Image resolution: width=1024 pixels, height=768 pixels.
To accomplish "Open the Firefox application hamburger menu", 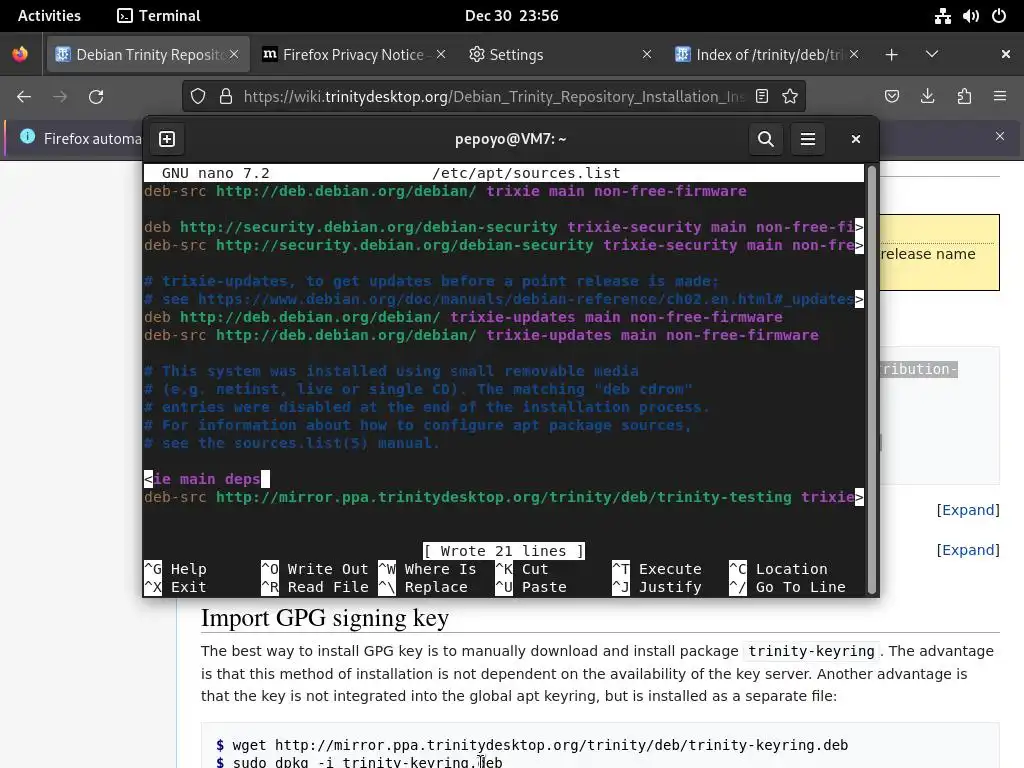I will point(1000,97).
